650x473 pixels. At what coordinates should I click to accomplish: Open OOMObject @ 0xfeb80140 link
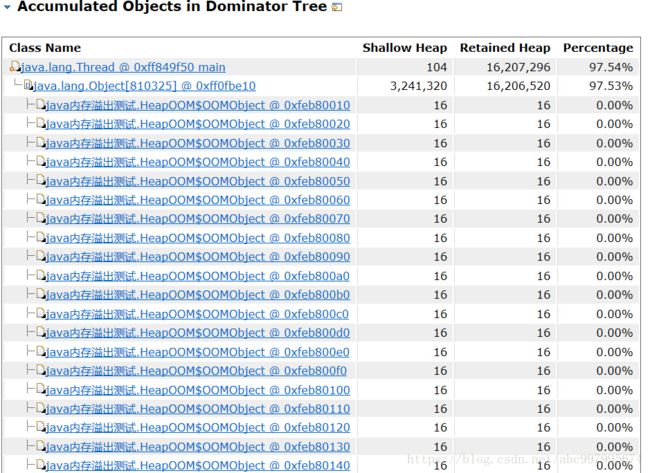point(198,466)
